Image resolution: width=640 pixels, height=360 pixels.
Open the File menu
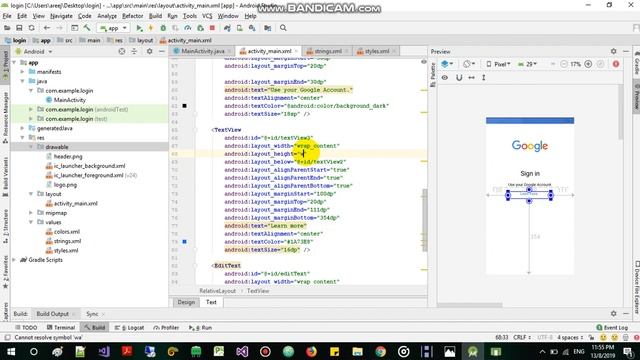7,16
